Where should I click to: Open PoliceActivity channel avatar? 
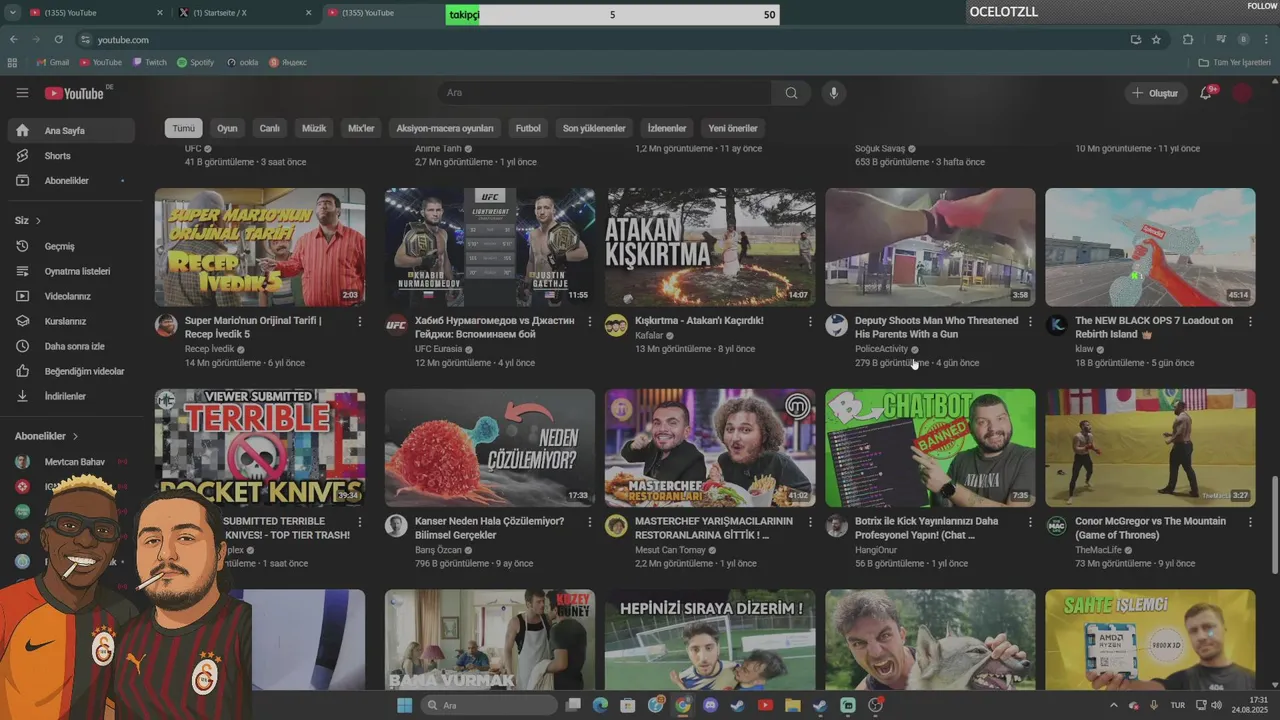(836, 325)
